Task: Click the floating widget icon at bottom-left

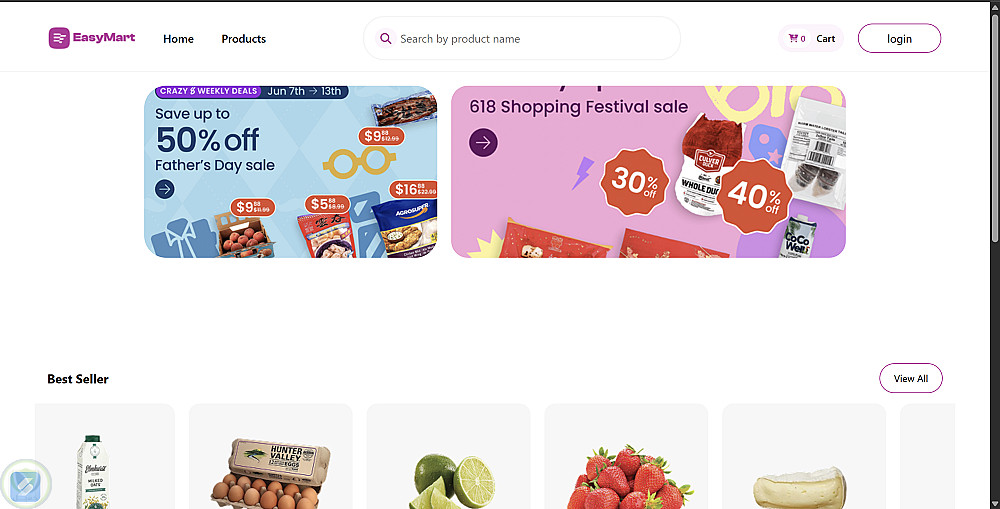Action: (x=25, y=485)
